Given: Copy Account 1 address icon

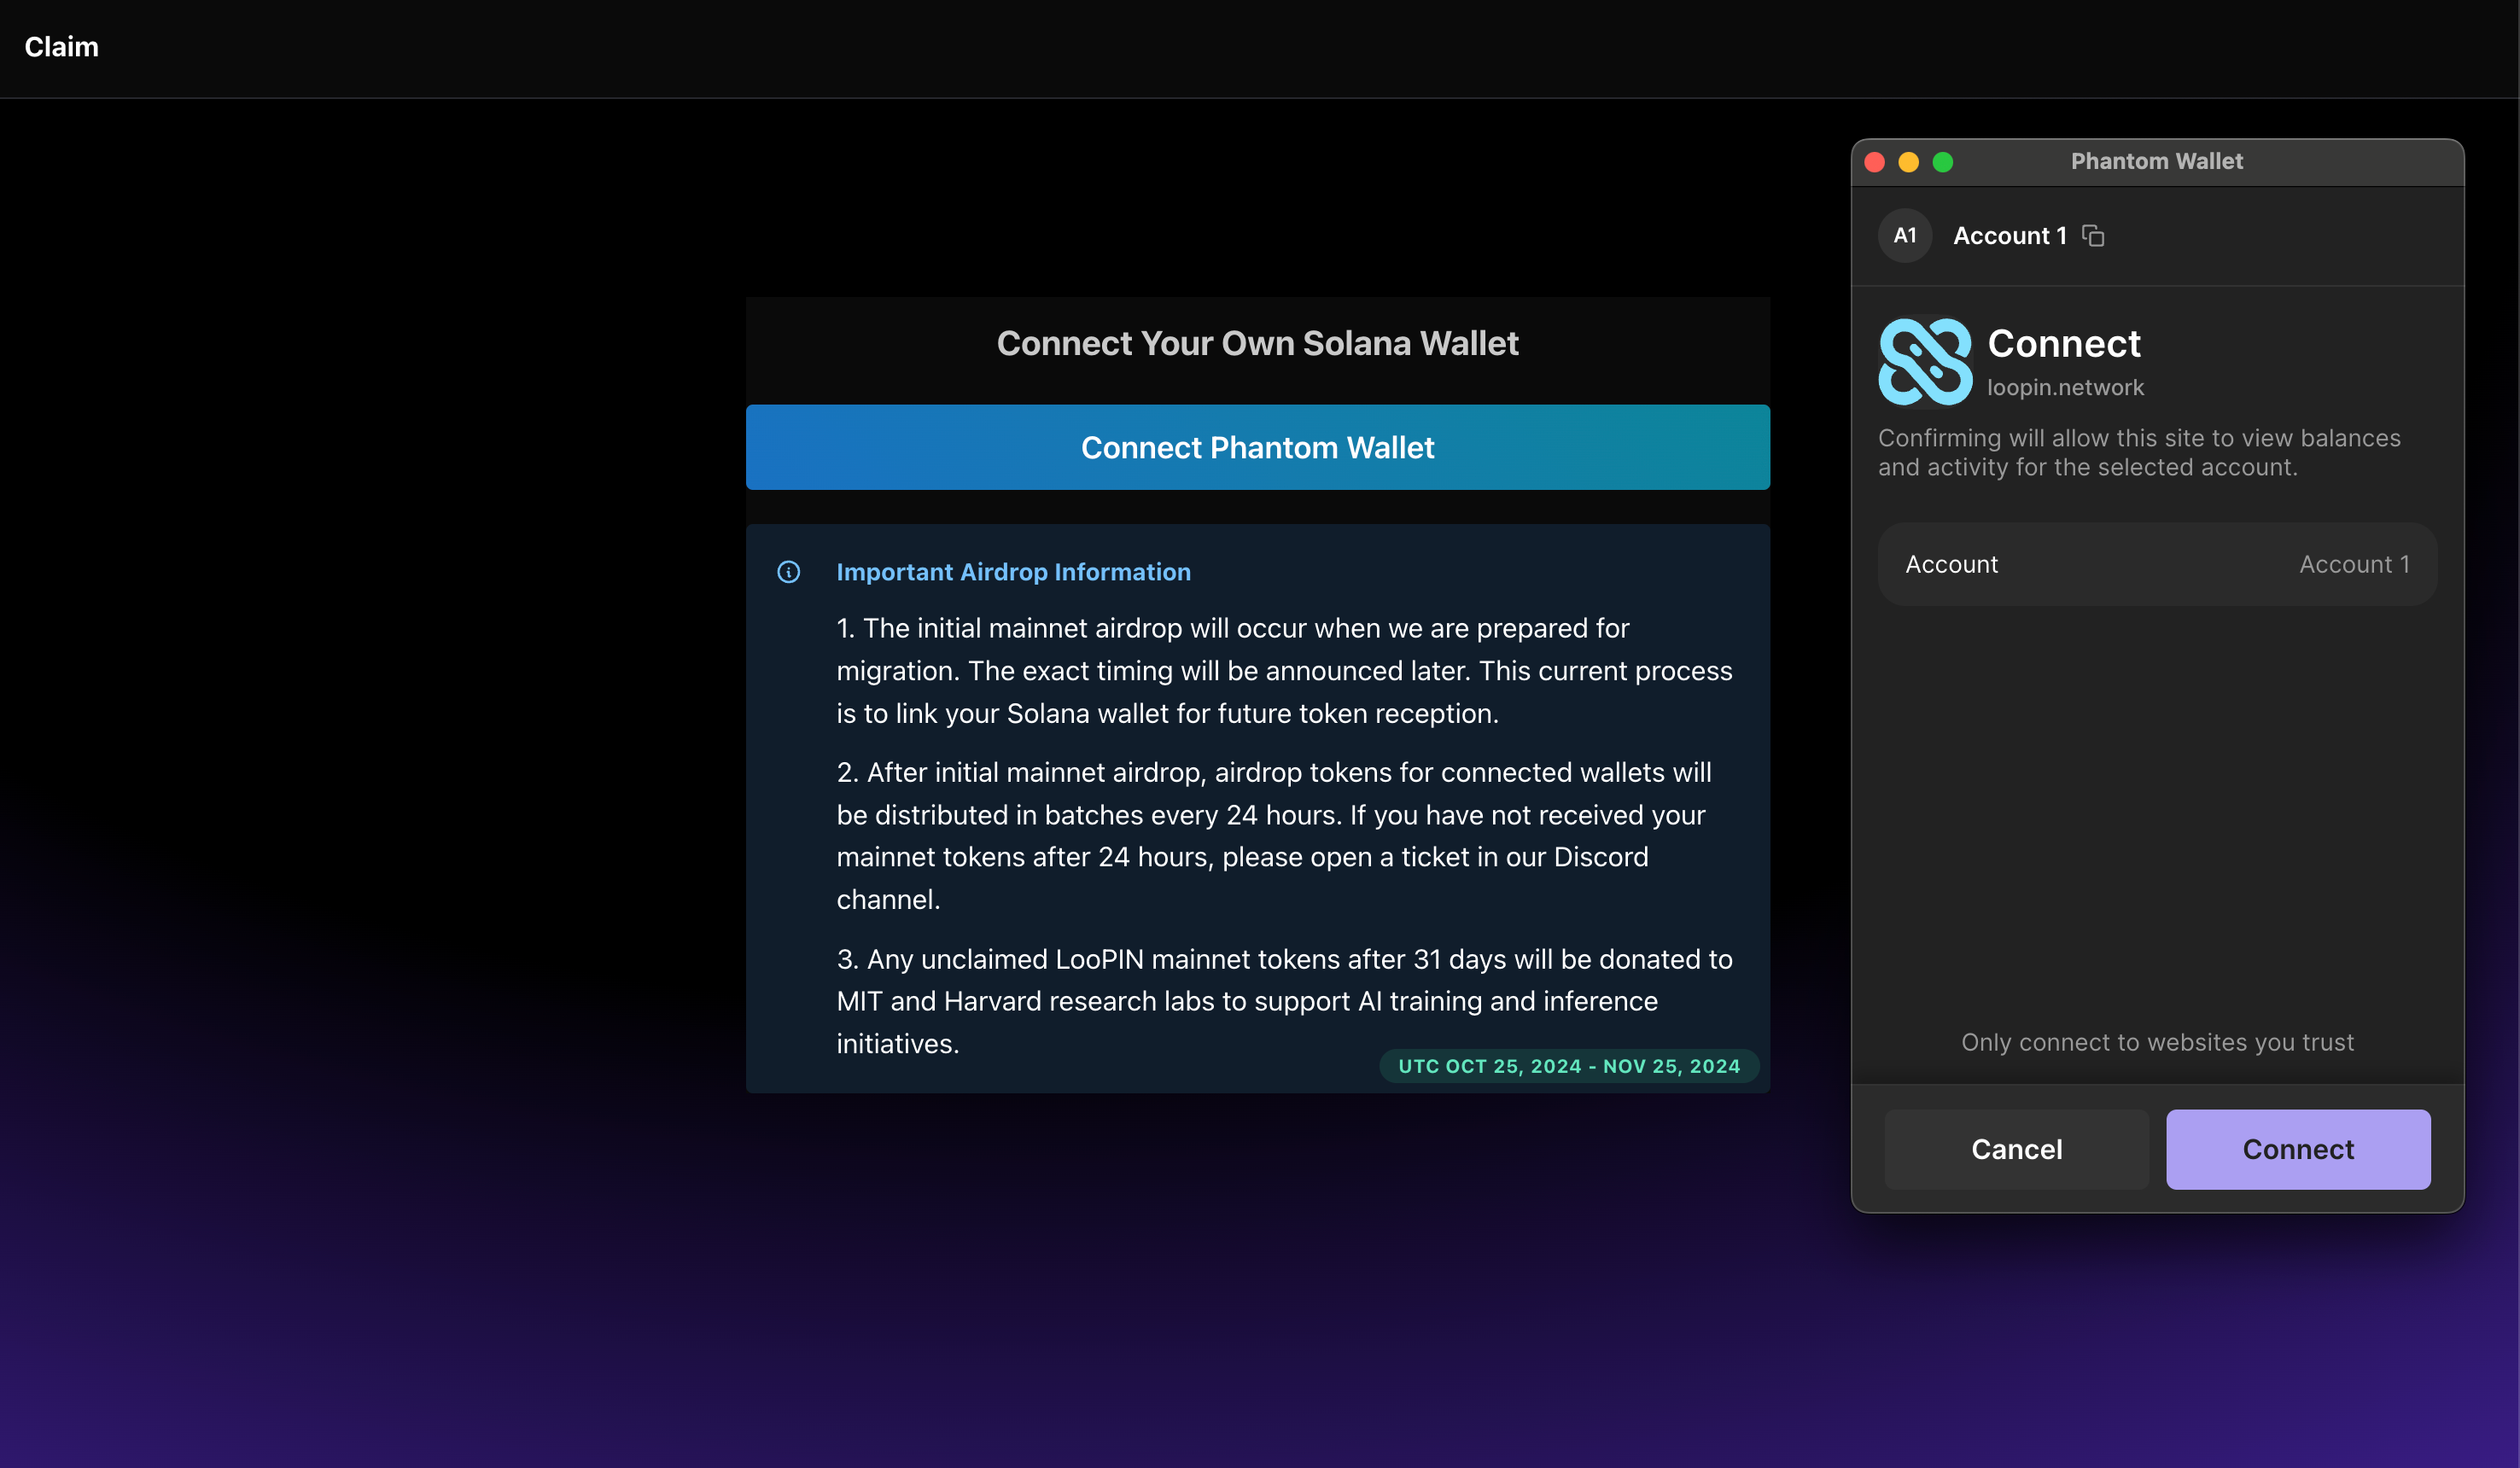Looking at the screenshot, I should point(2093,235).
